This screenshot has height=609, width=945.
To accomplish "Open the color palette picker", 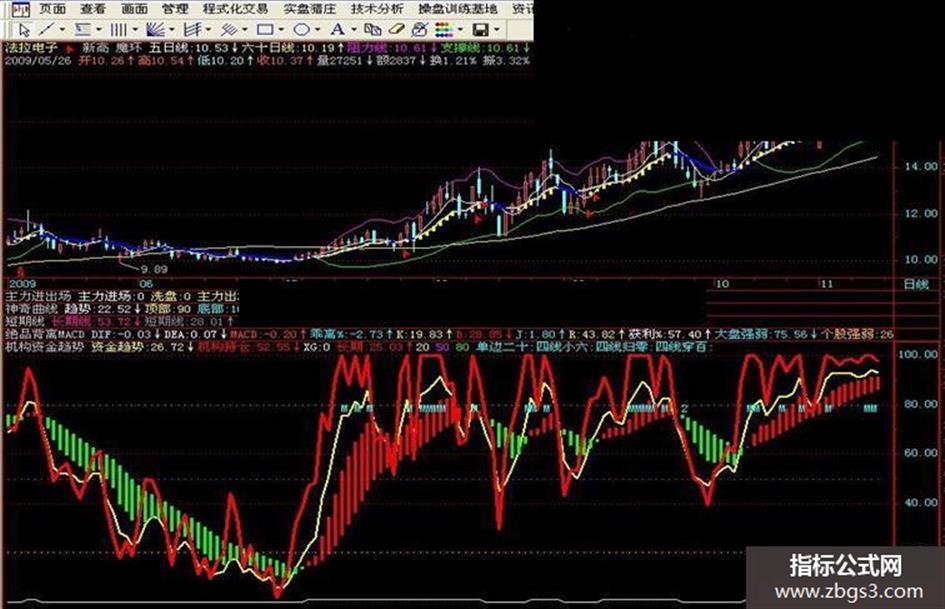I will 444,29.
